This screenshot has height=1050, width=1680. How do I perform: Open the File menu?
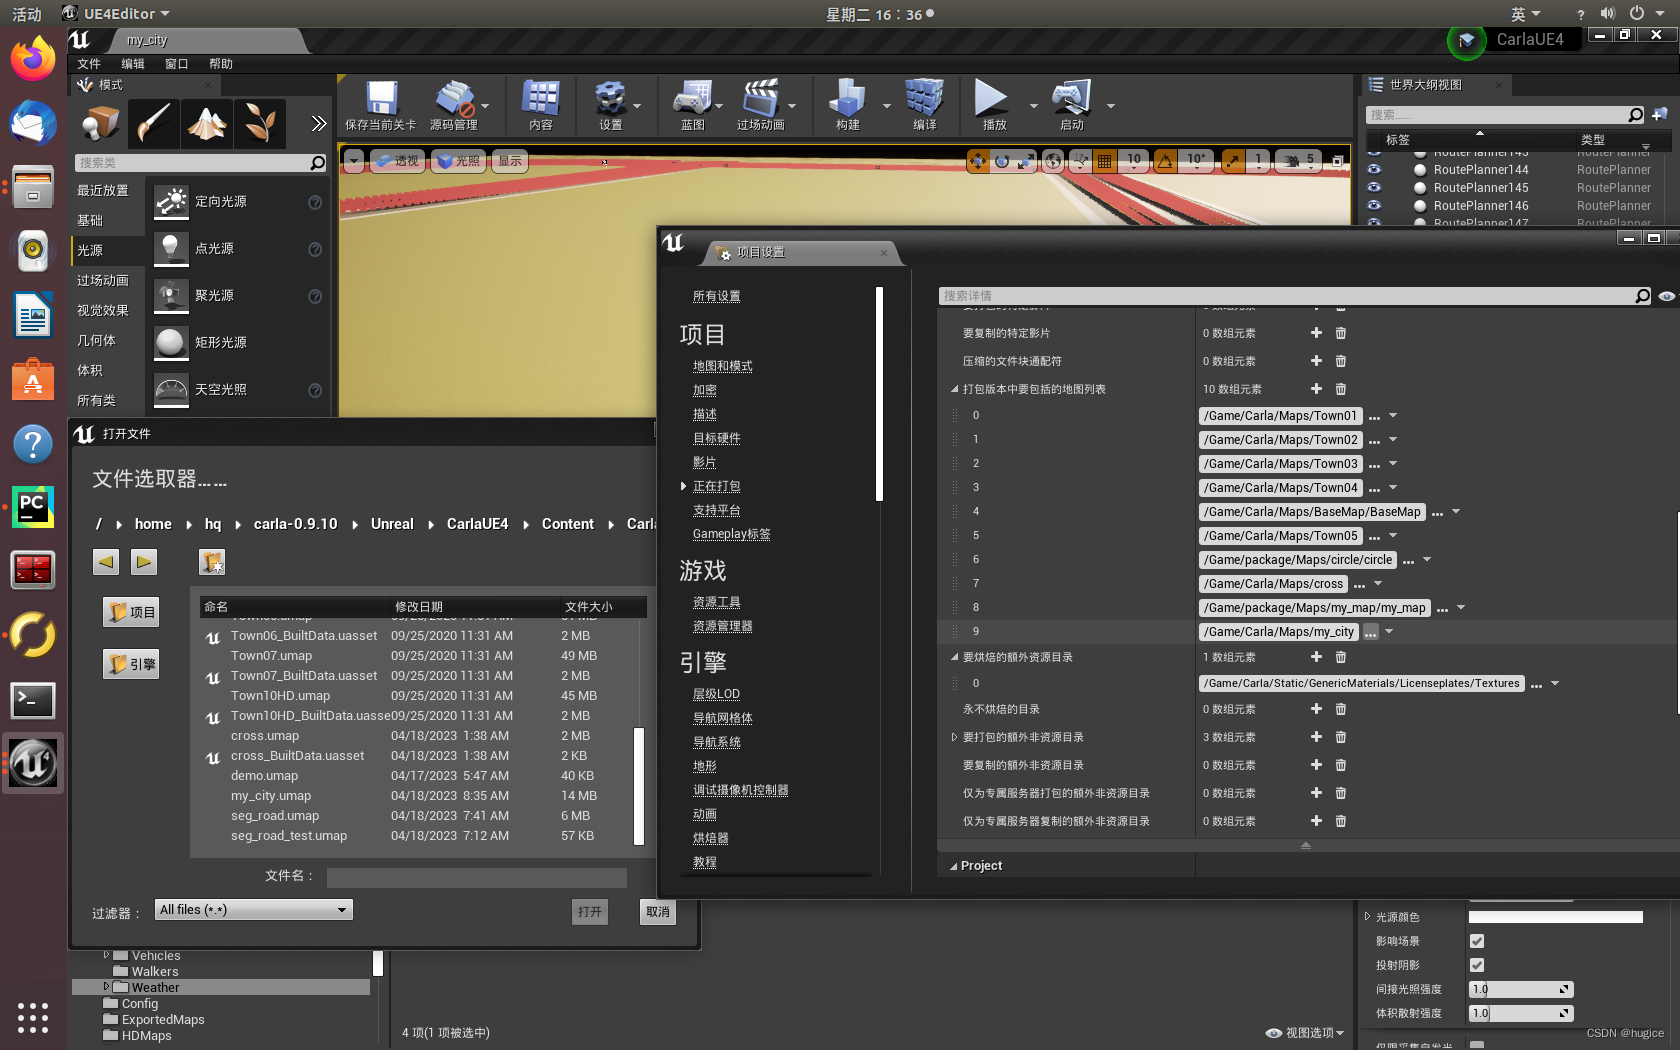click(89, 64)
